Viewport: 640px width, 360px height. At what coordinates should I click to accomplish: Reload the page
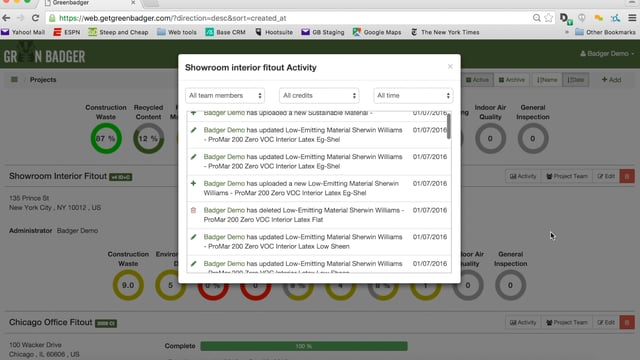pyautogui.click(x=36, y=18)
